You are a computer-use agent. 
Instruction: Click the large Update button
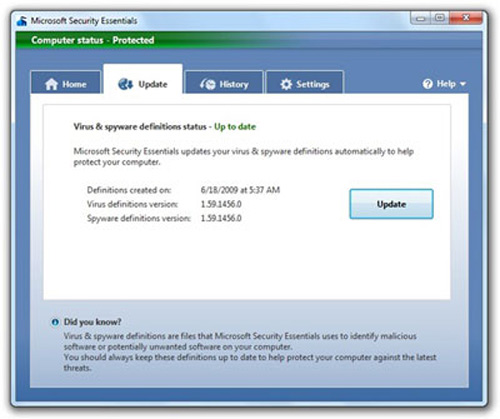click(391, 204)
